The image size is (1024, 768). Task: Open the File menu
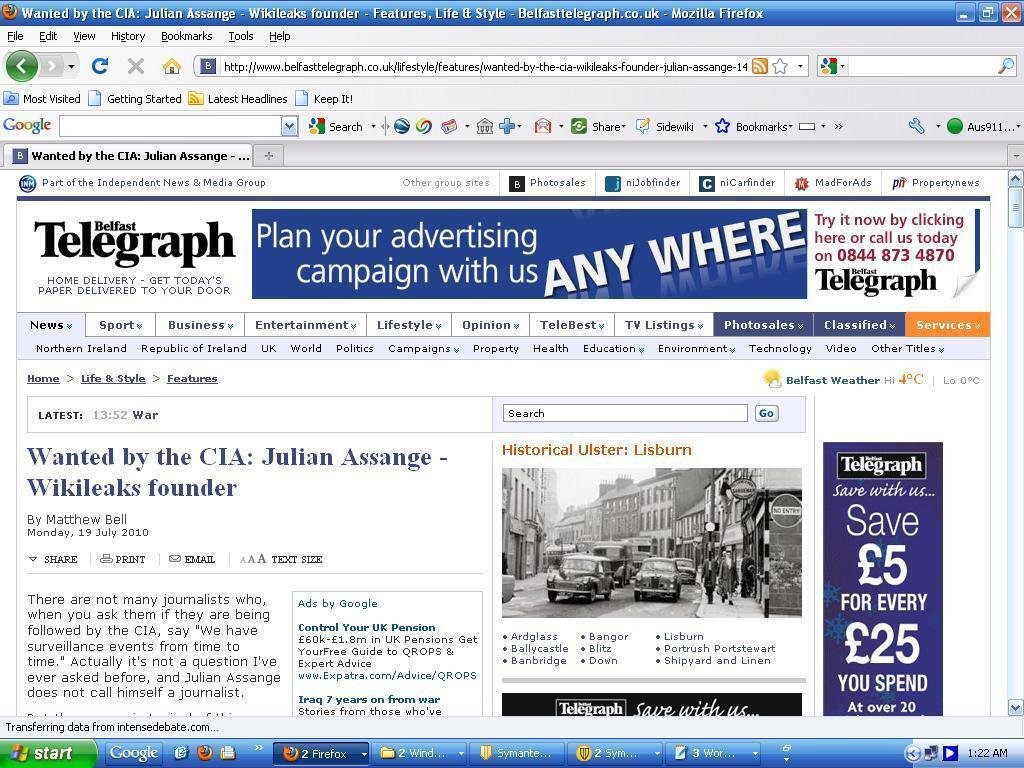(15, 36)
